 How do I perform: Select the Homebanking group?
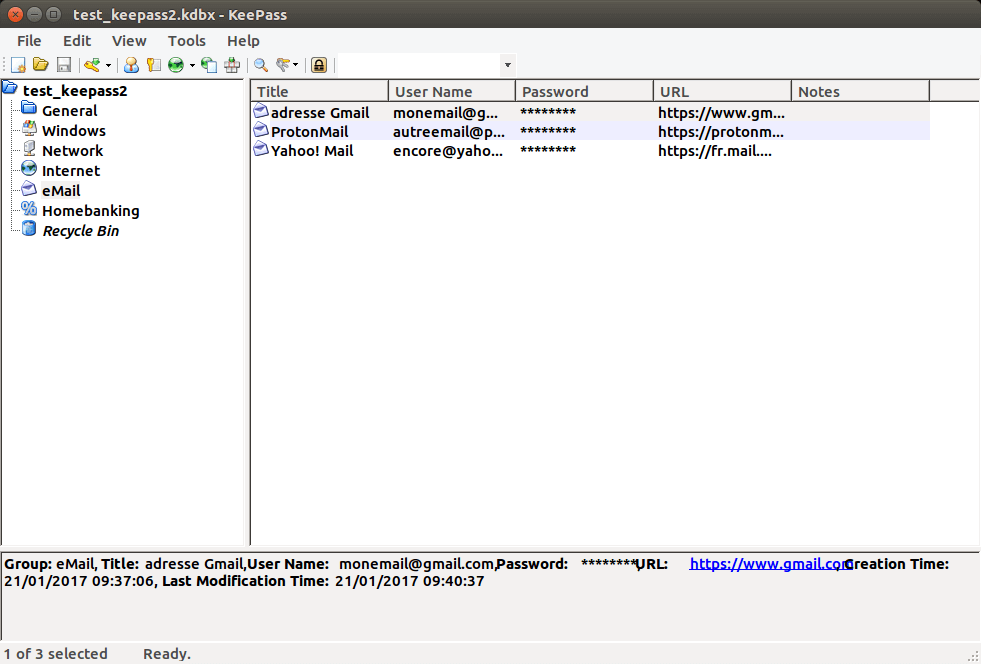coord(91,211)
